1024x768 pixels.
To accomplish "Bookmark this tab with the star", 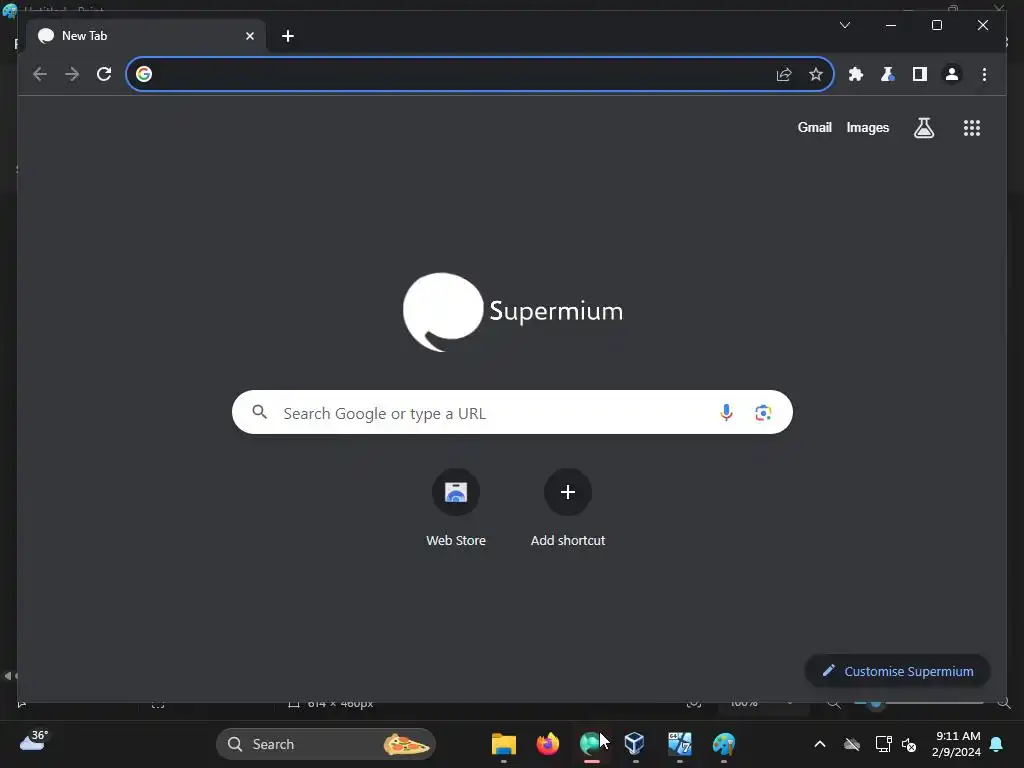I will 816,74.
